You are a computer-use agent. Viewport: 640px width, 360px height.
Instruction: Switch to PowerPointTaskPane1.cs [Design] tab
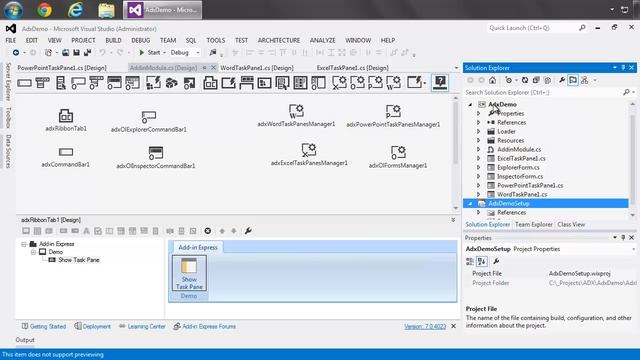pos(62,68)
